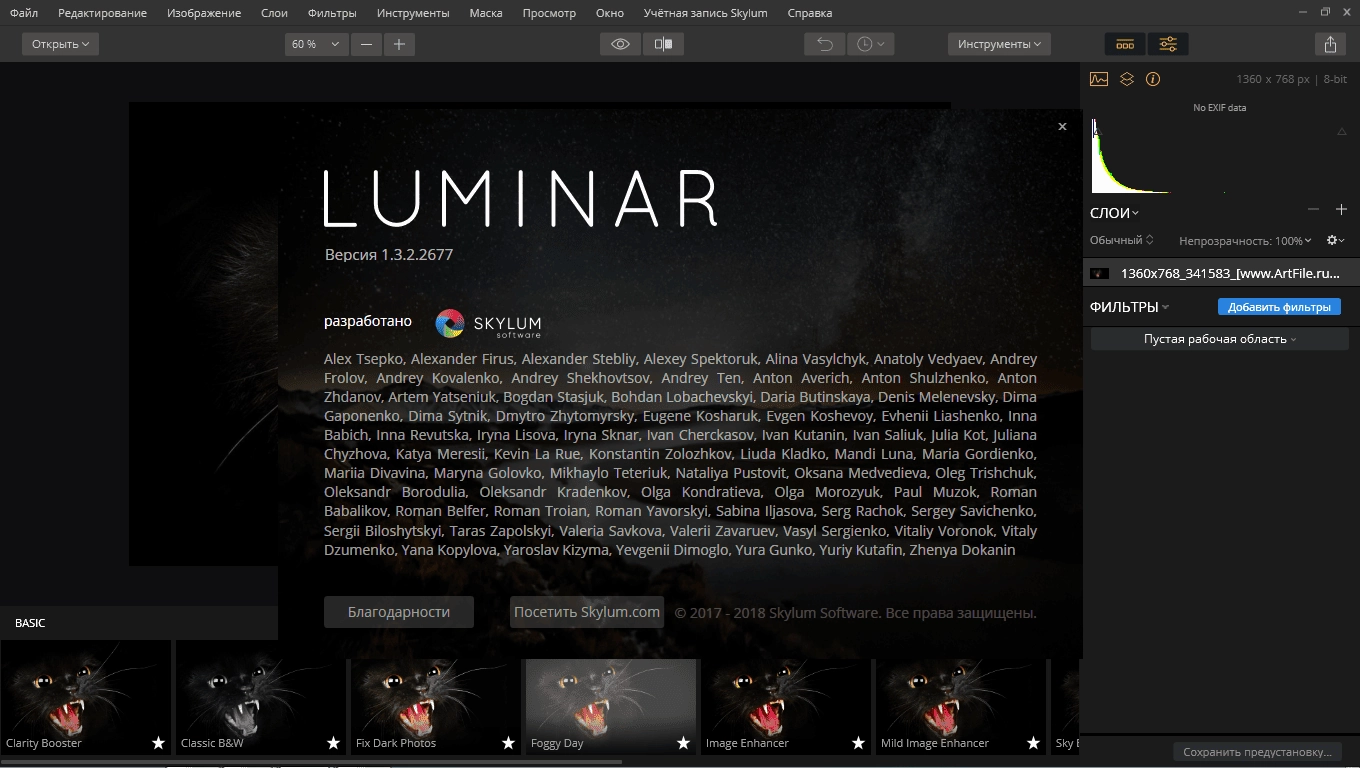Click the Открыть dropdown button
Image resolution: width=1360 pixels, height=768 pixels.
(60, 44)
